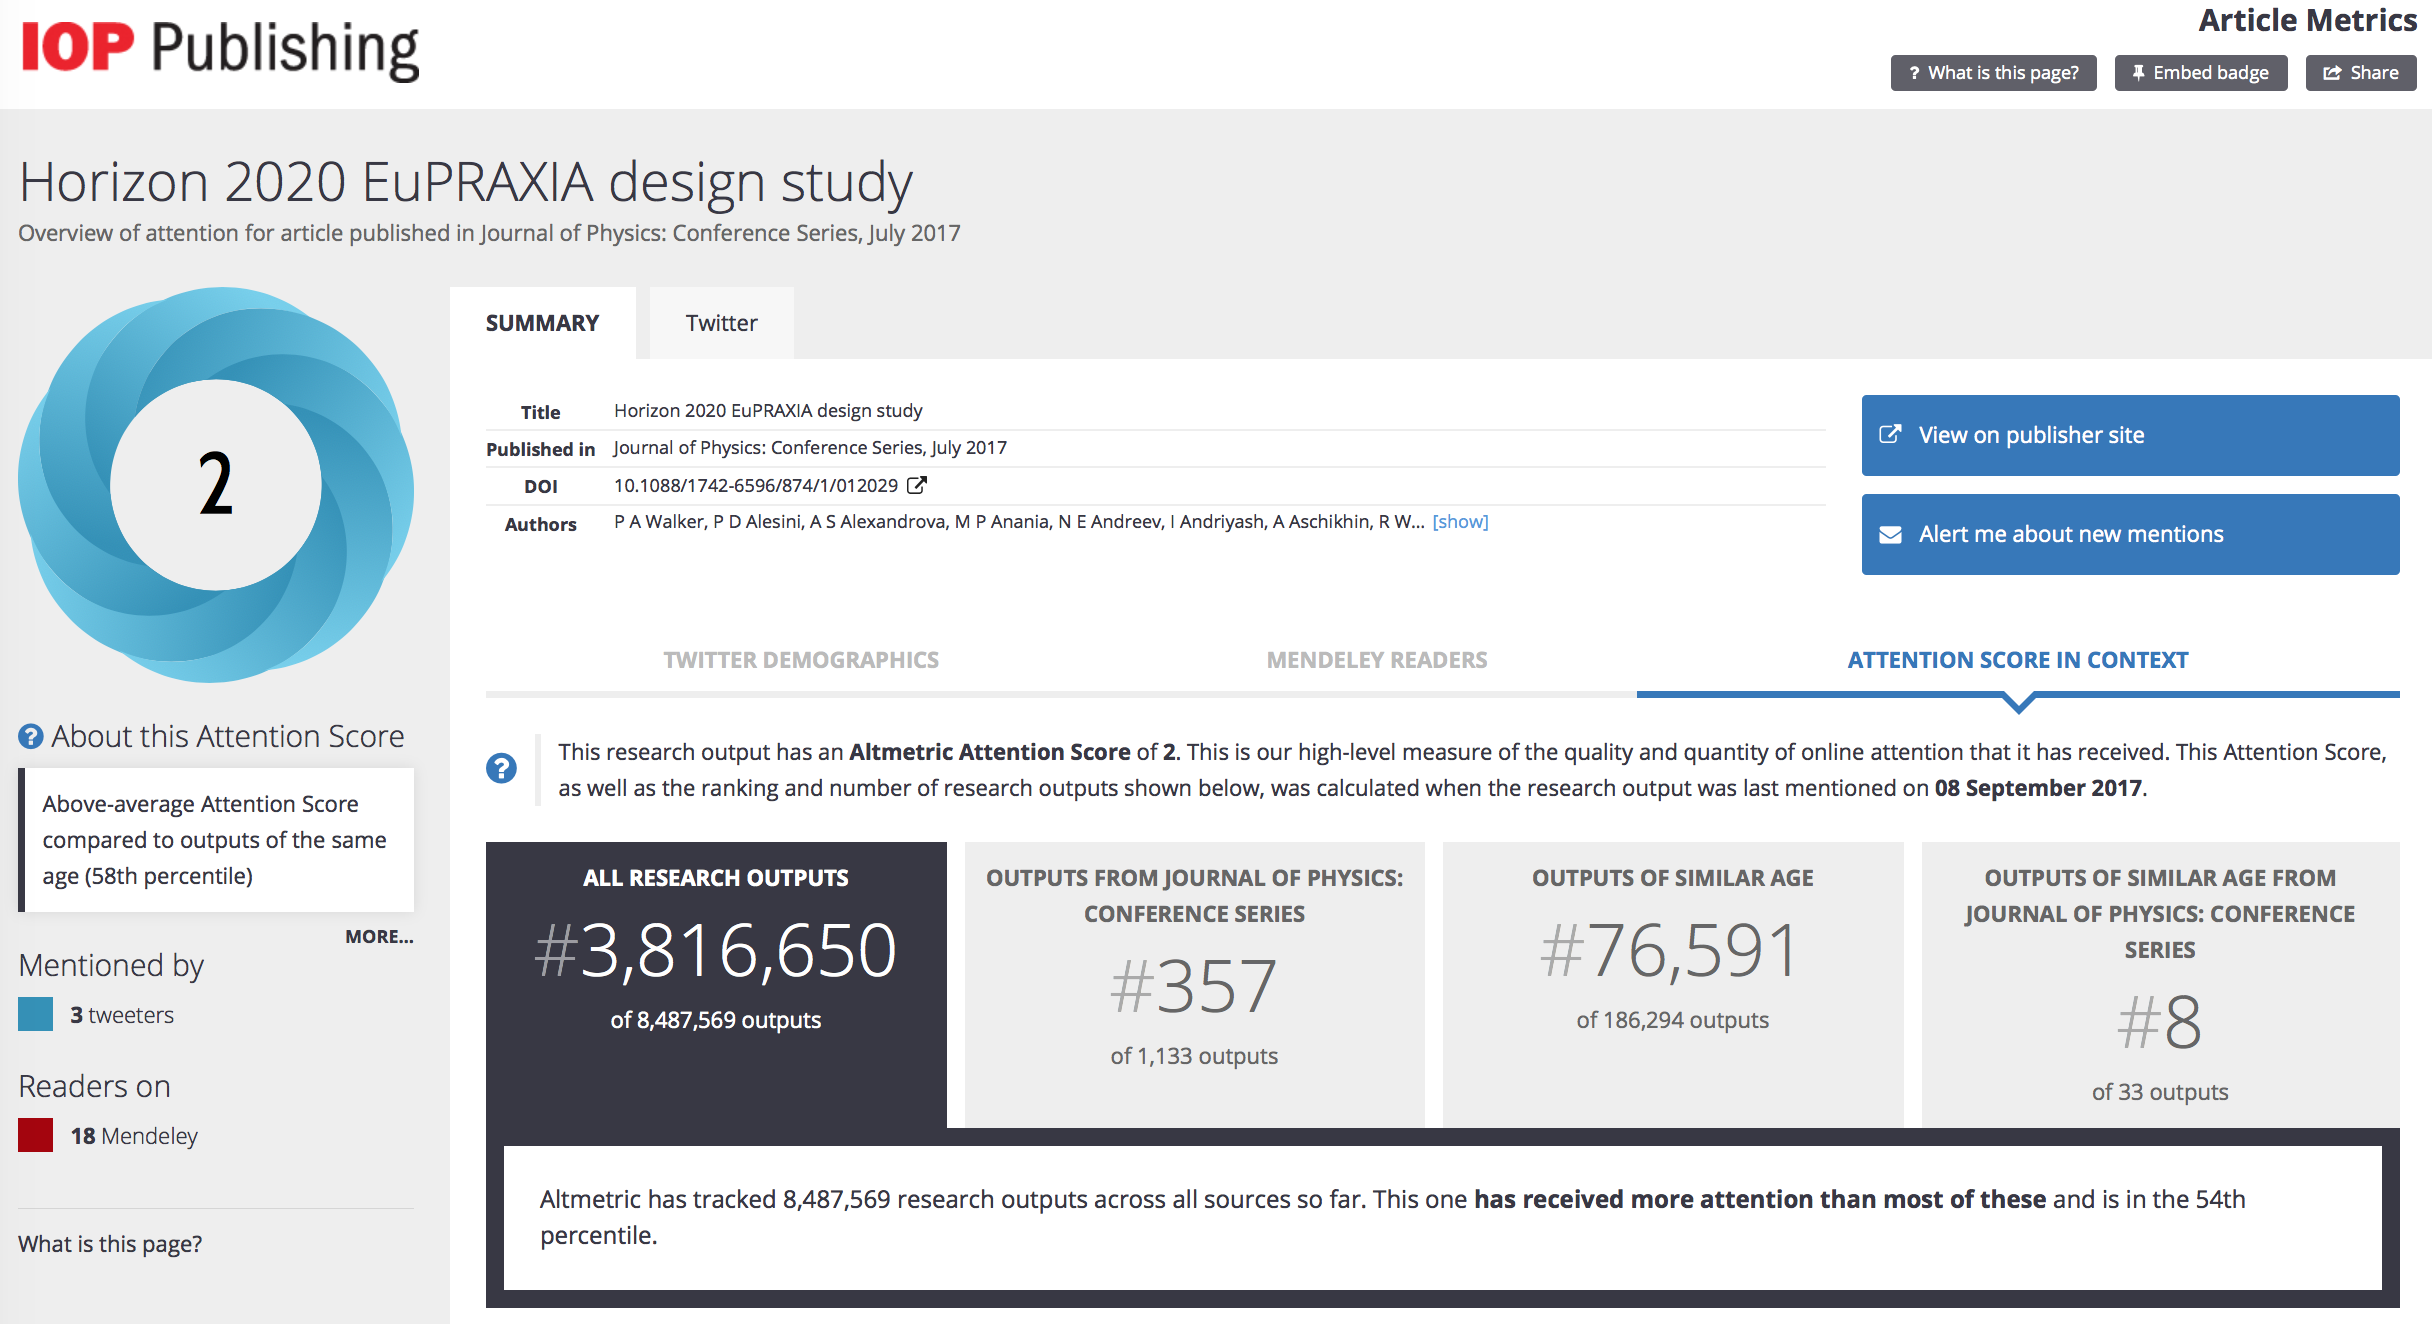Select Outputs from Journal of Physics panel #357

tap(1194, 985)
